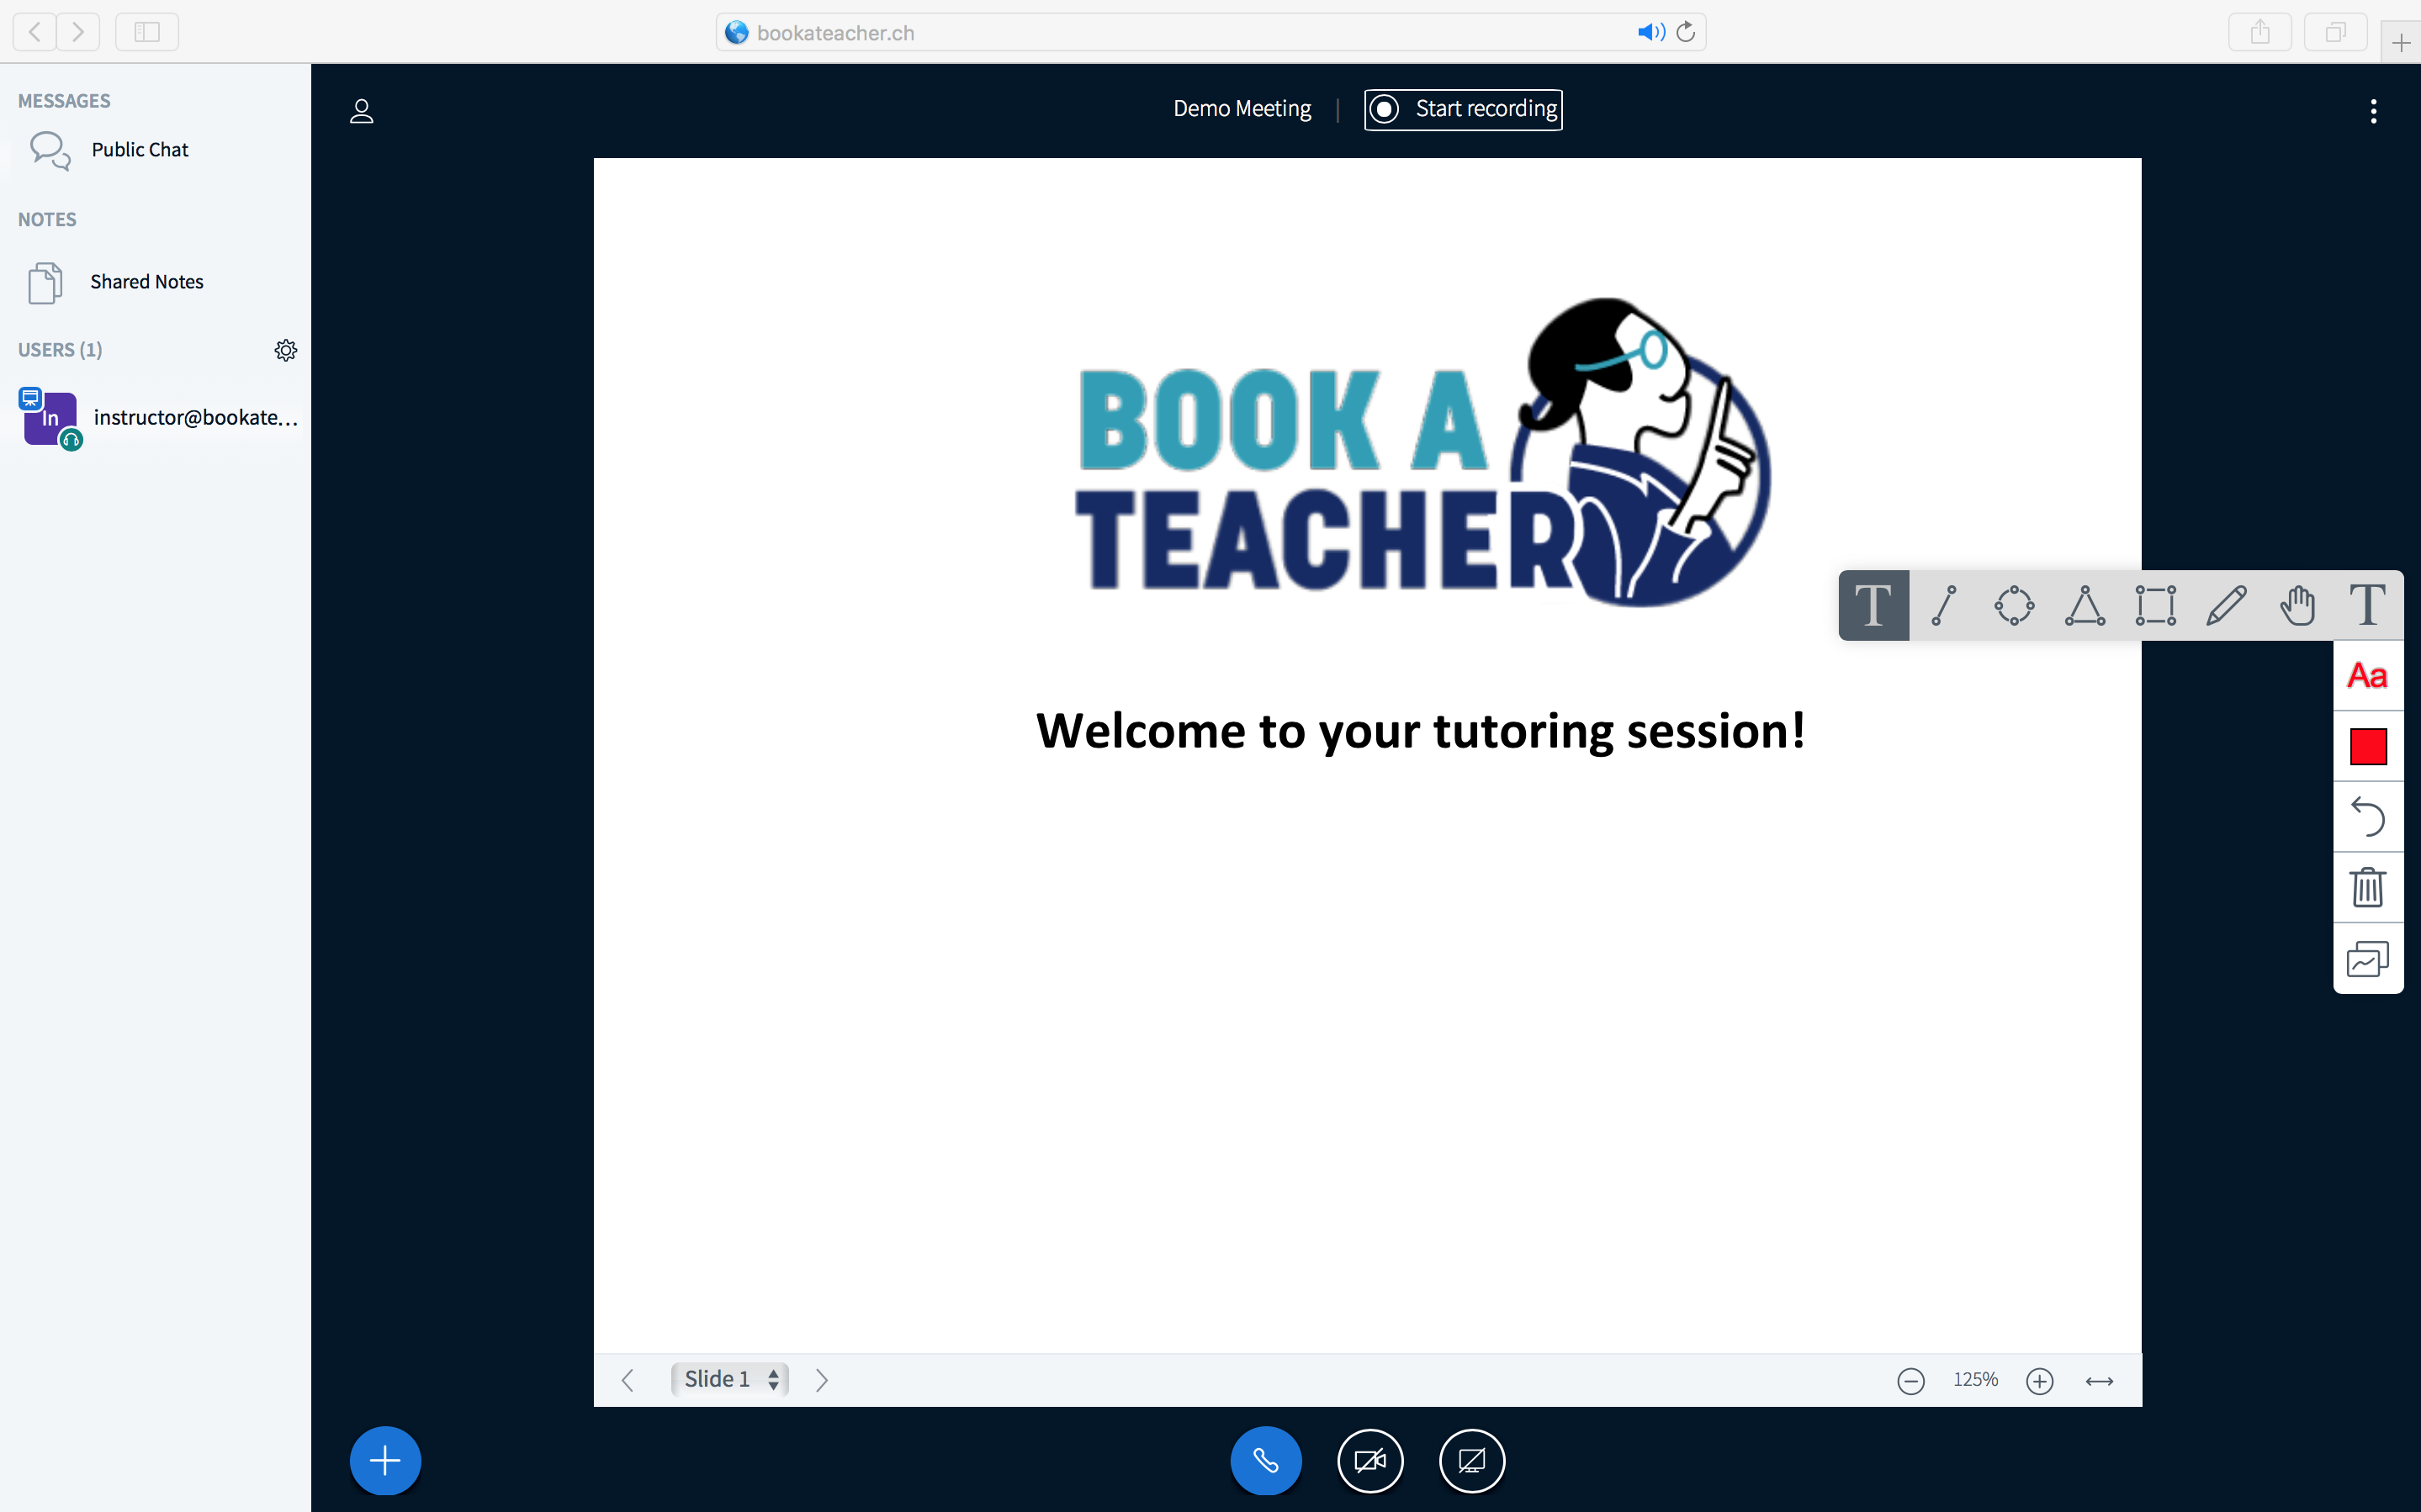Go to previous slide
2421x1512 pixels.
click(628, 1380)
